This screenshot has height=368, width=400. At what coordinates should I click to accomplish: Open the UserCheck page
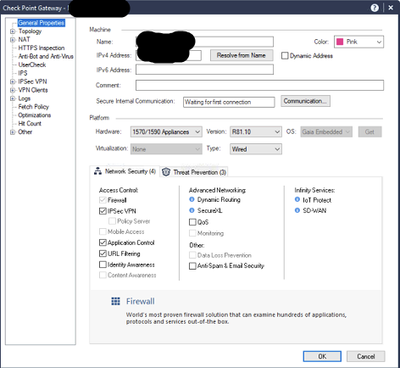tap(32, 65)
